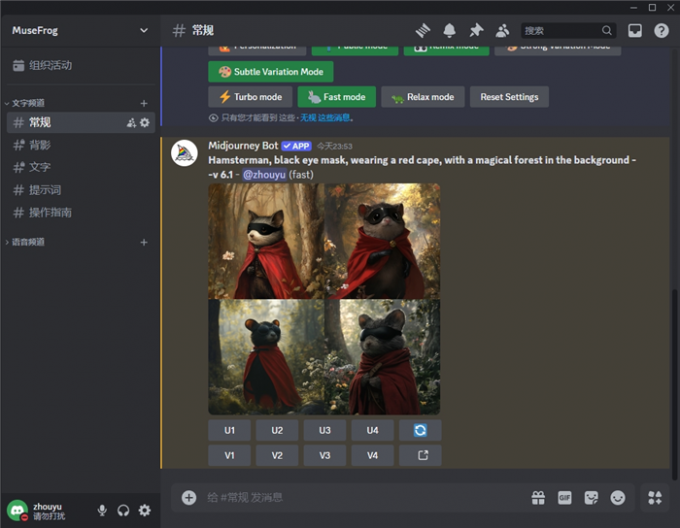680x528 pixels.
Task: Open the generated hamster image grid
Action: click(x=324, y=299)
